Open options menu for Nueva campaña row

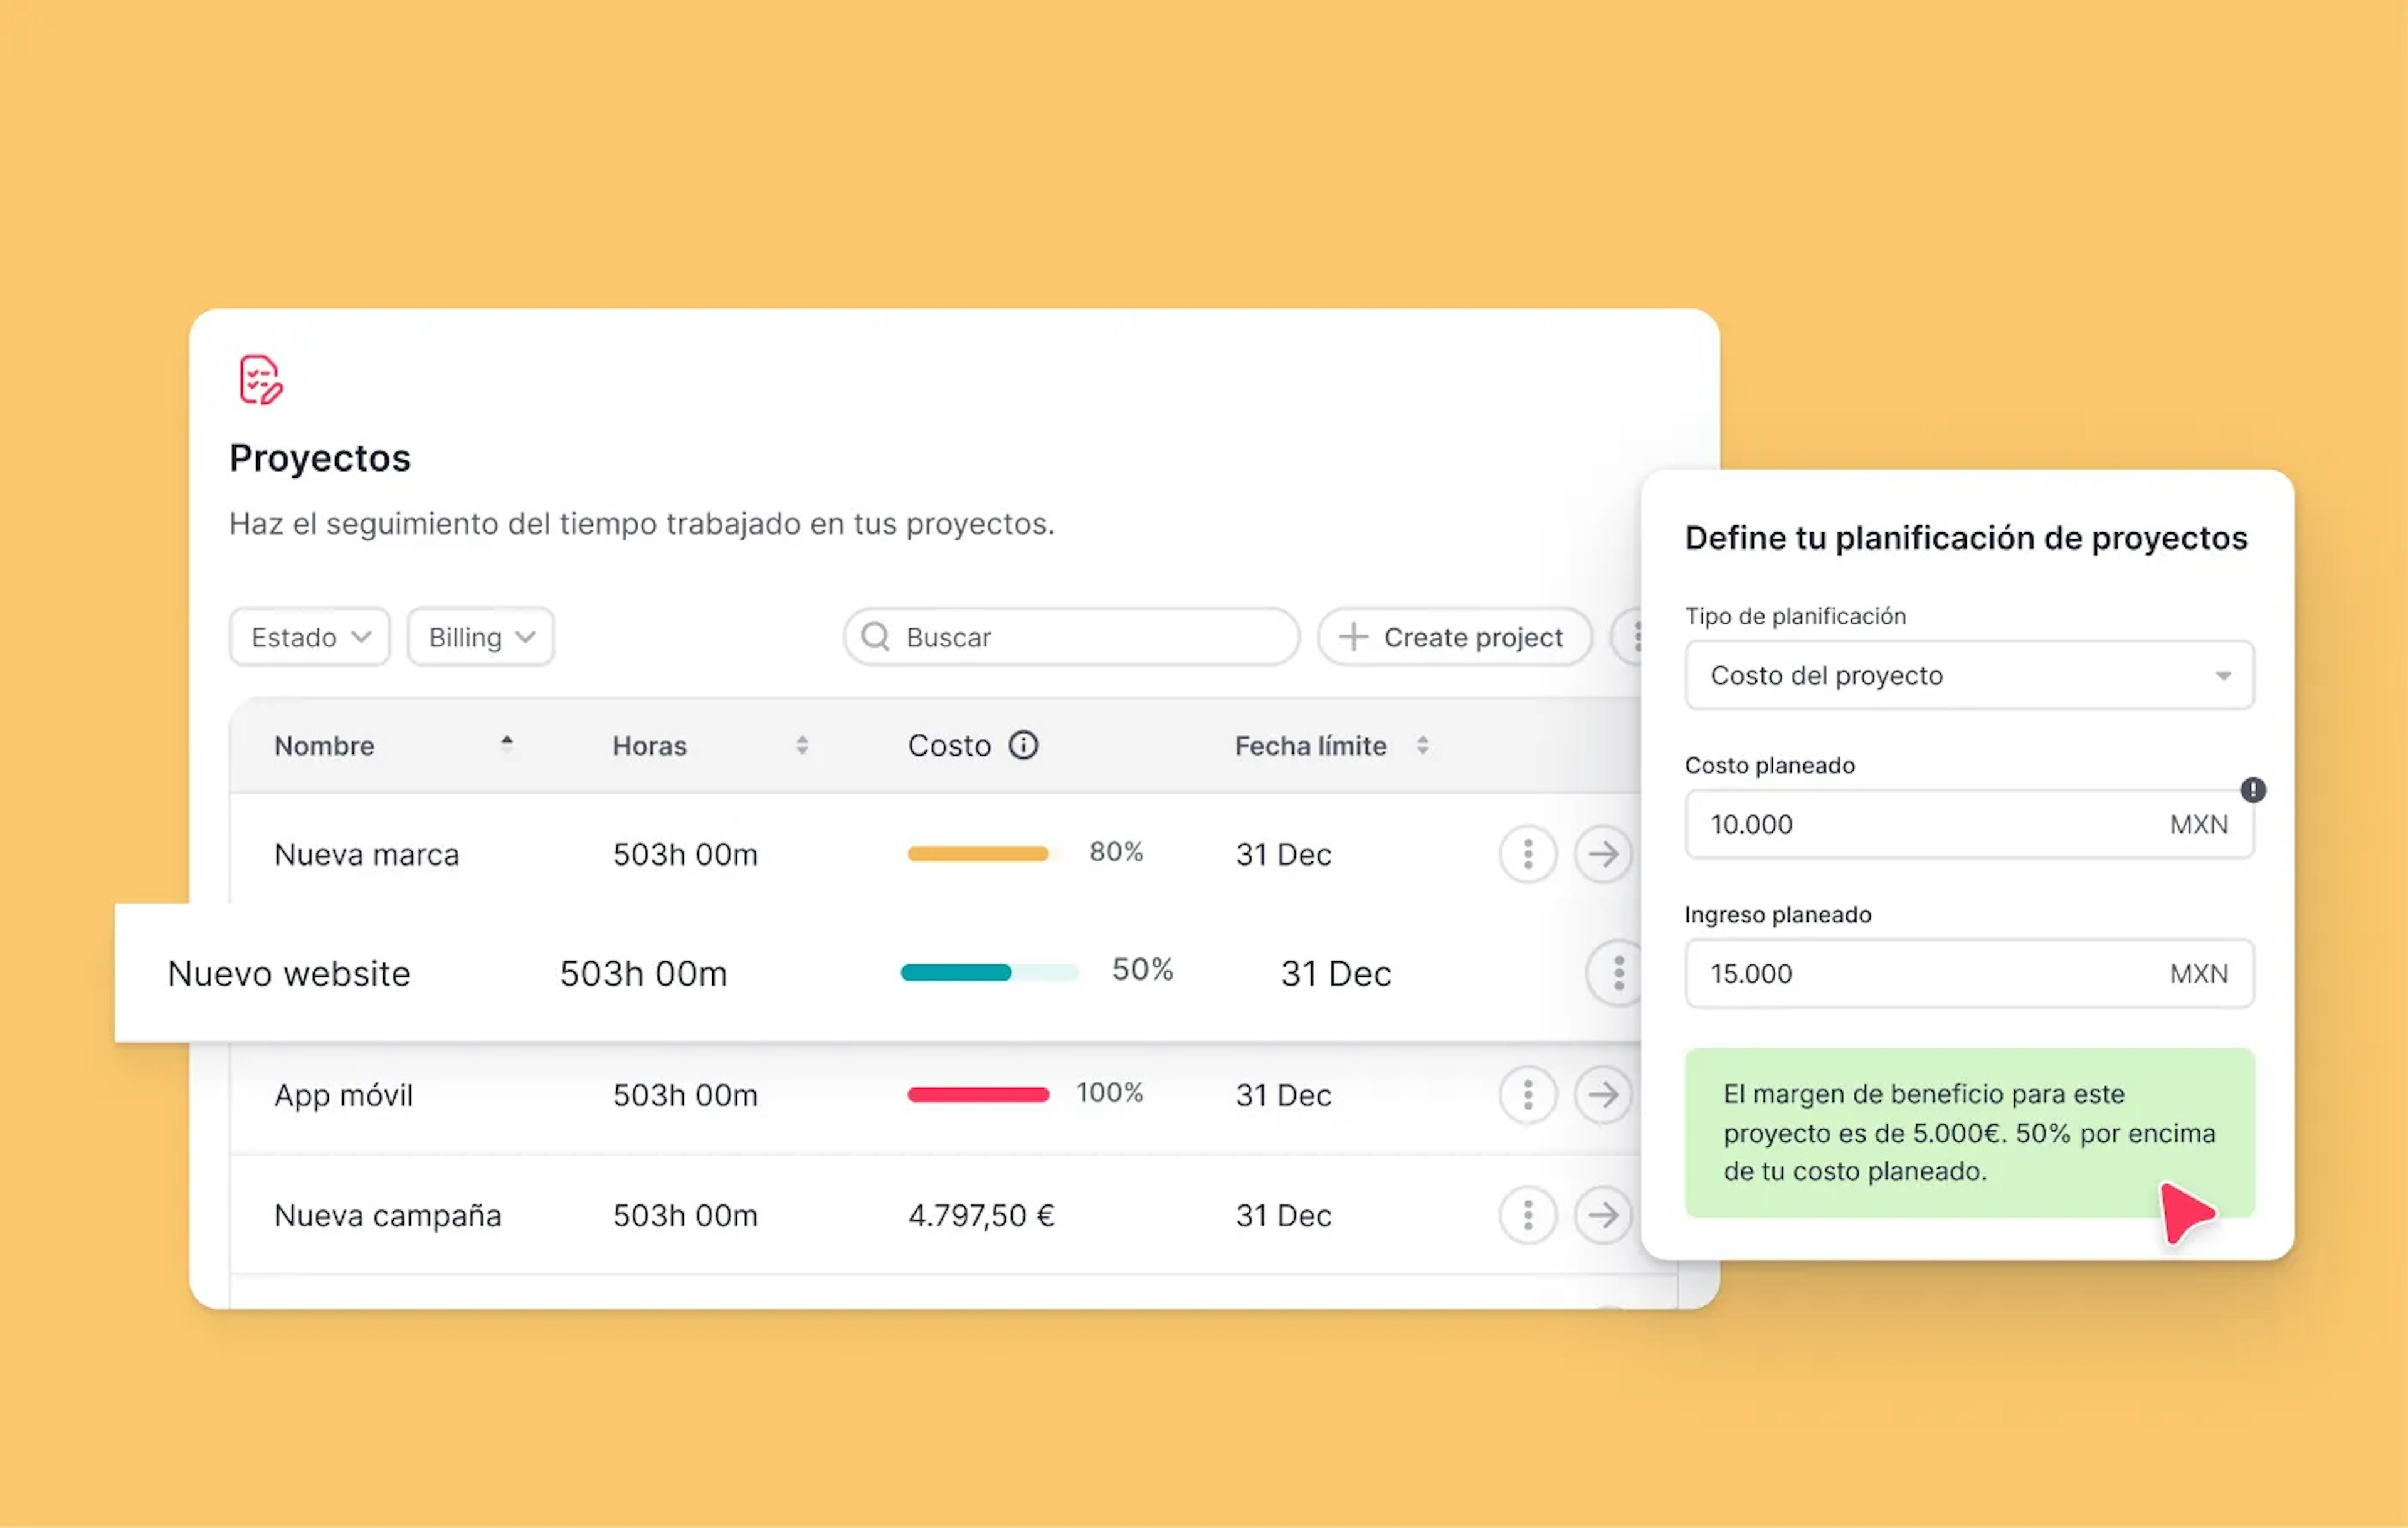tap(1528, 1215)
